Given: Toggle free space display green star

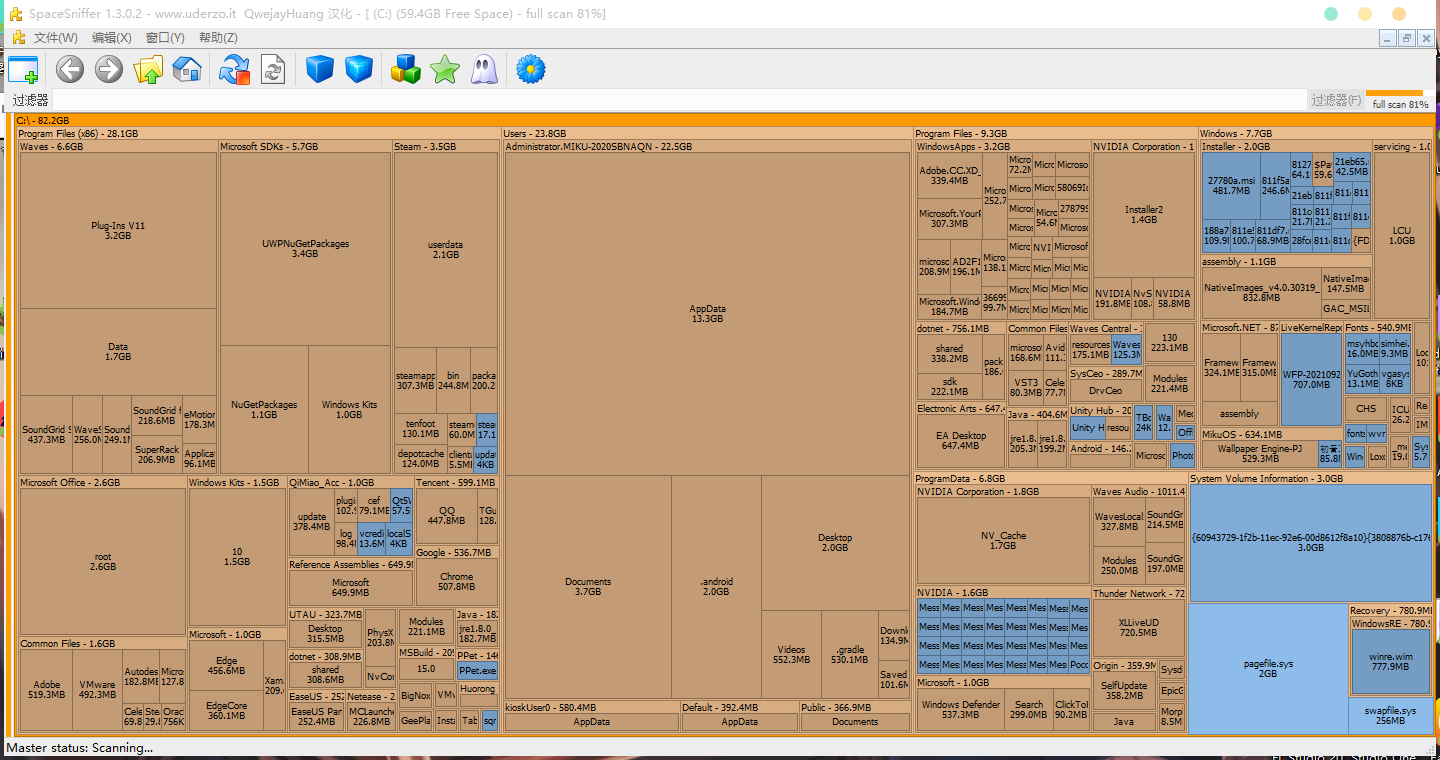Looking at the screenshot, I should pyautogui.click(x=444, y=69).
